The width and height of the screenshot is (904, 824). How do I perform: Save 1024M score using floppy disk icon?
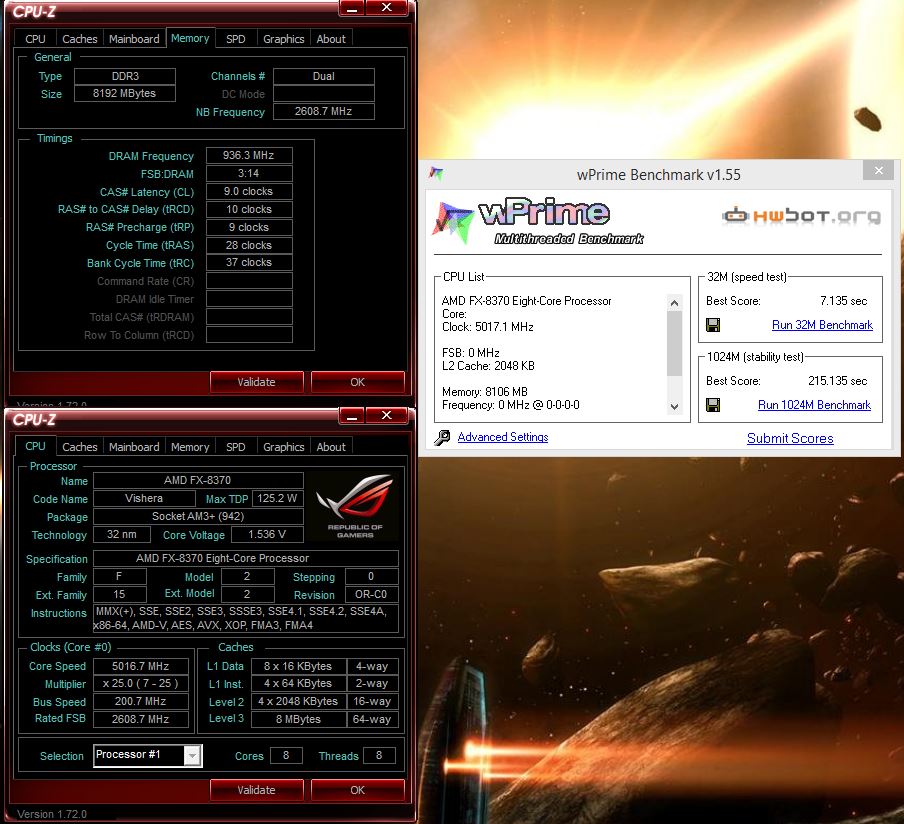713,405
